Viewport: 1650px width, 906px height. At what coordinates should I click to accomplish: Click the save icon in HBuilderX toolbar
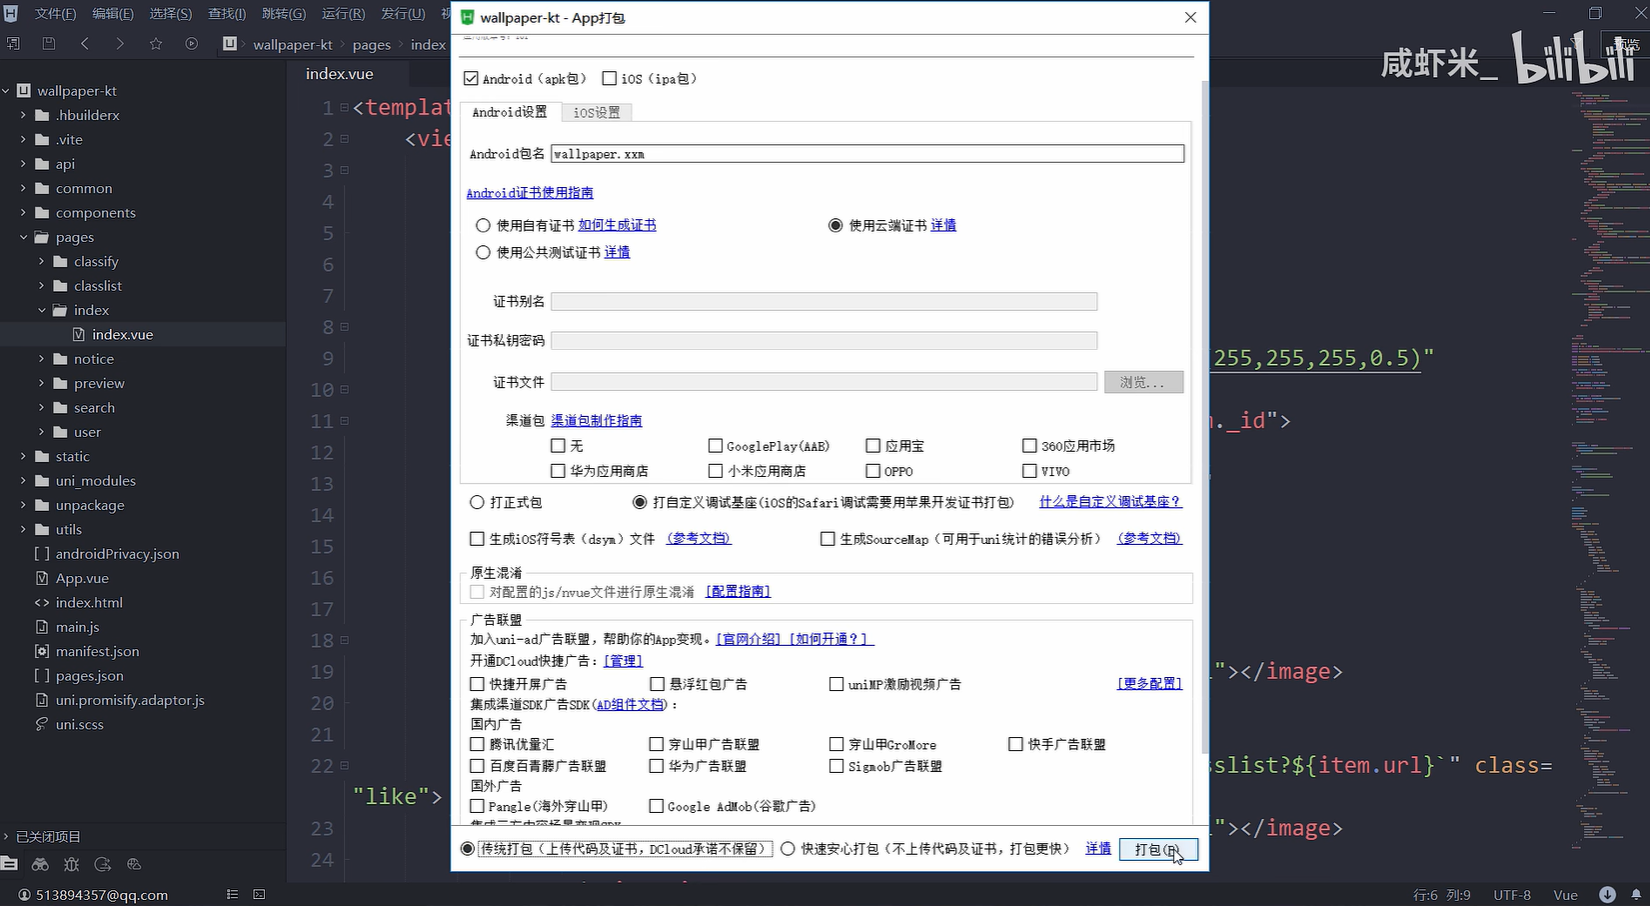click(48, 44)
